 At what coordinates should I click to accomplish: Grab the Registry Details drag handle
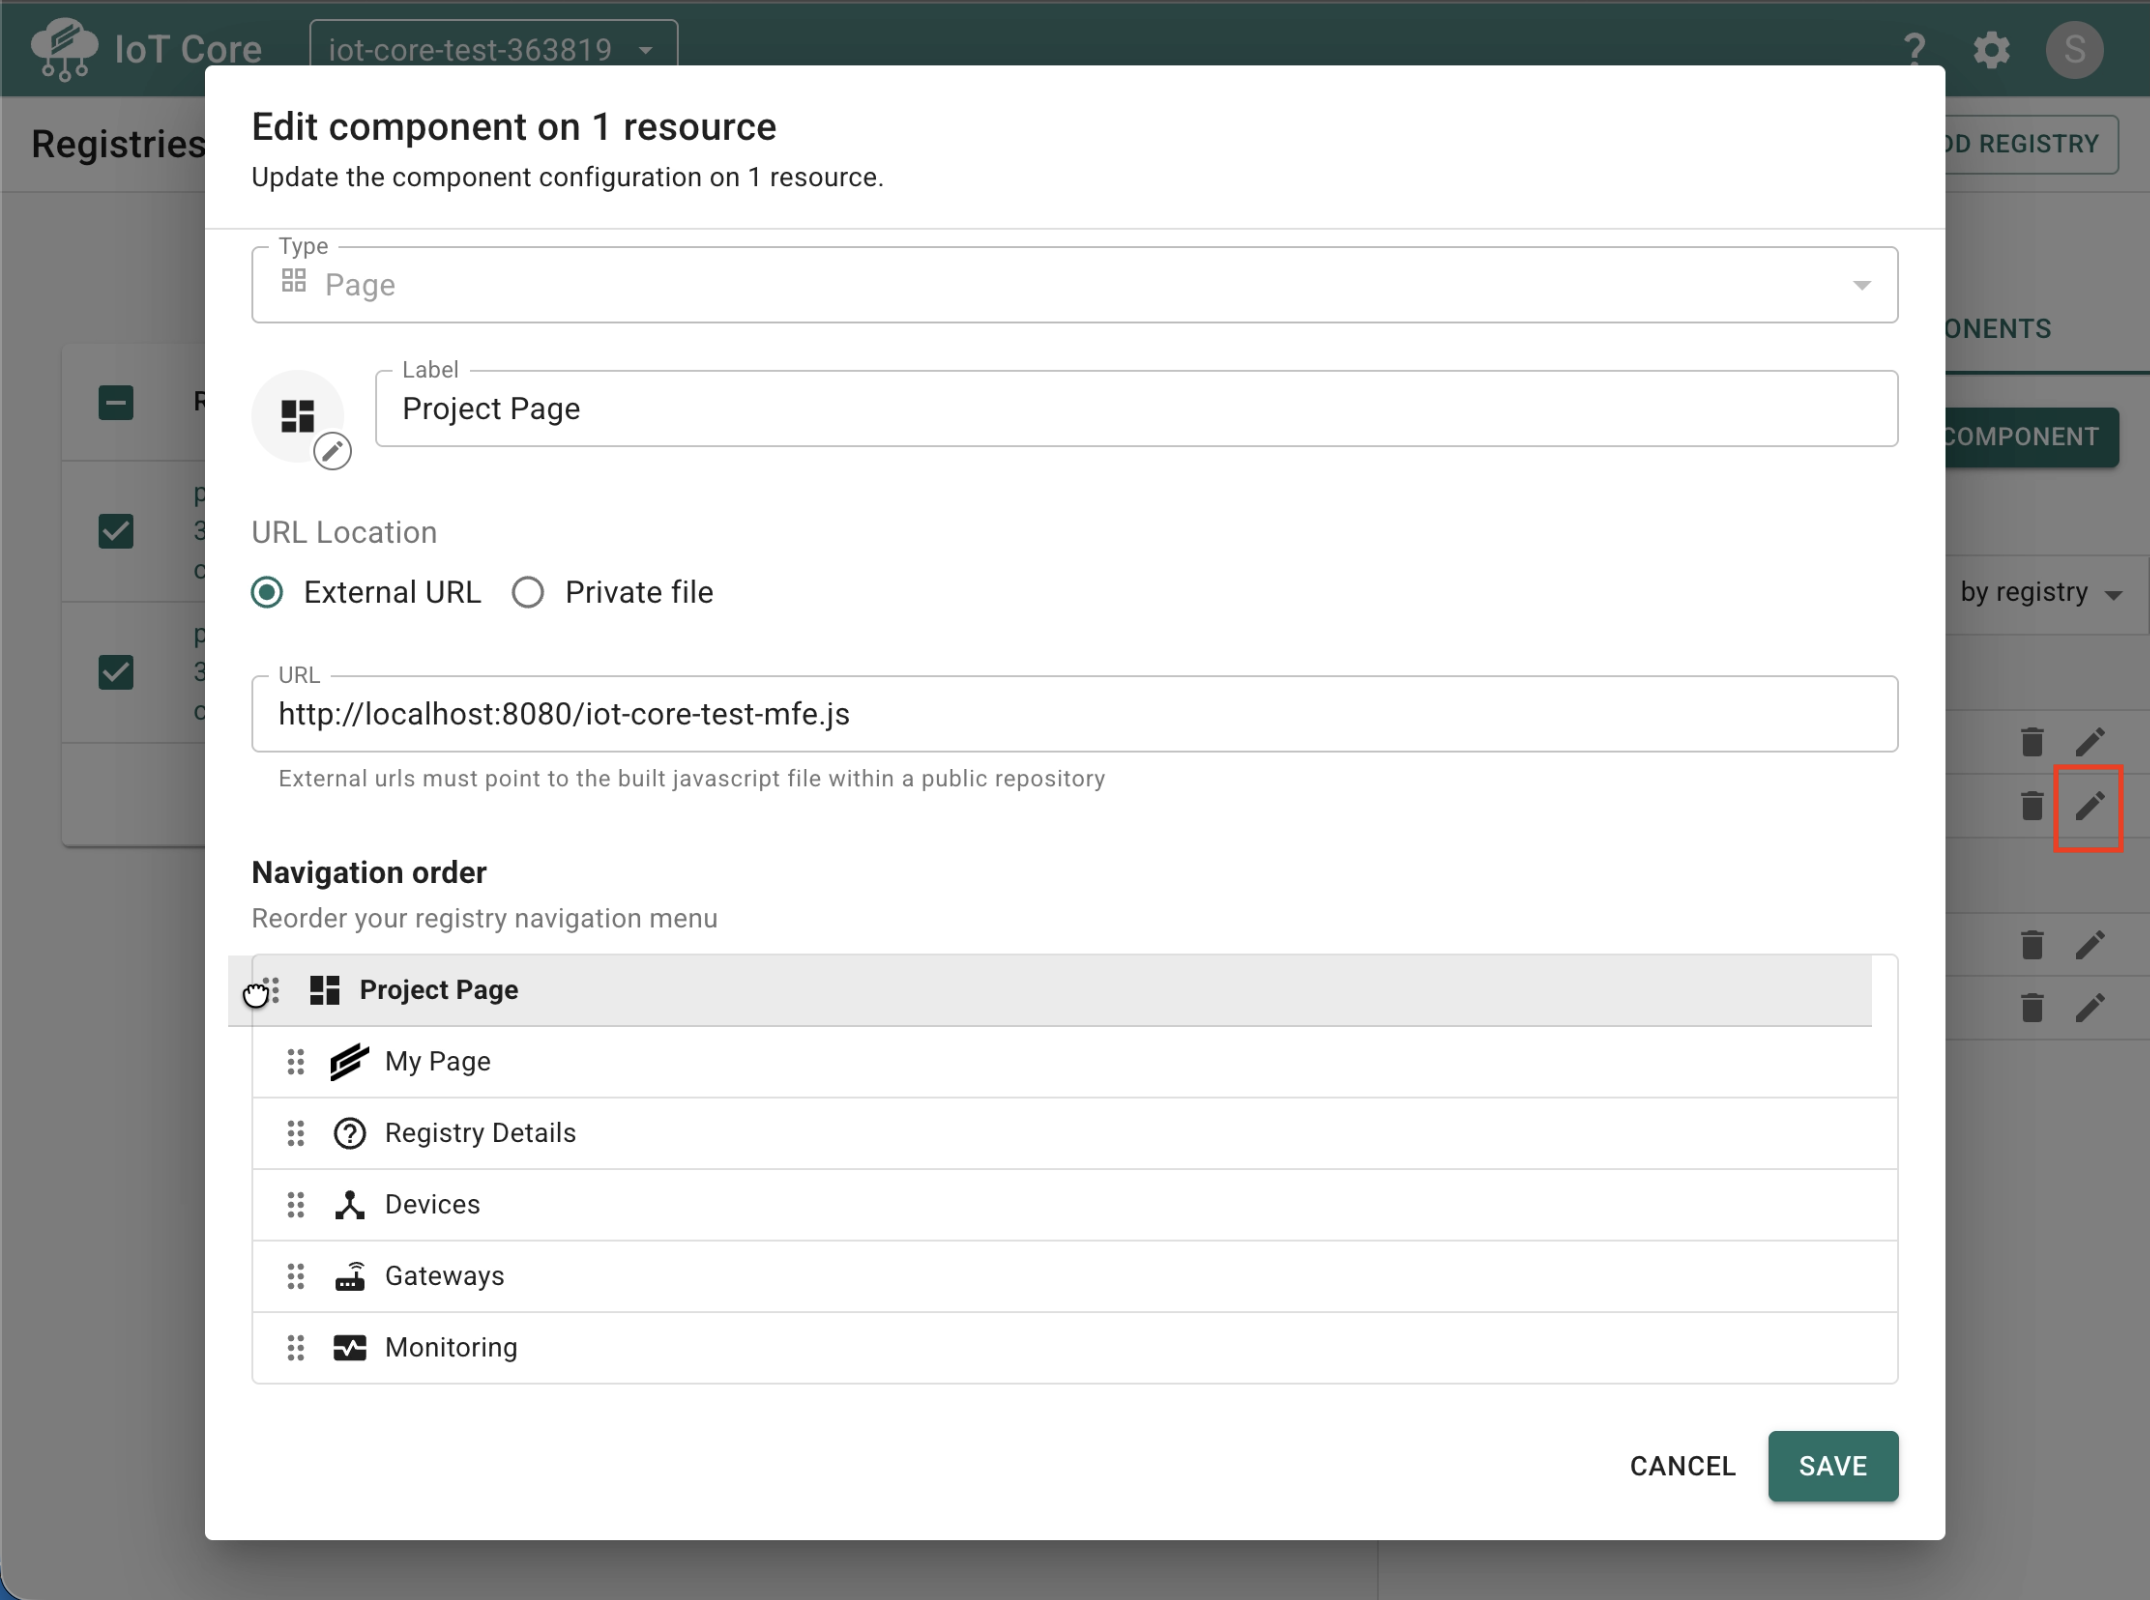tap(296, 1133)
